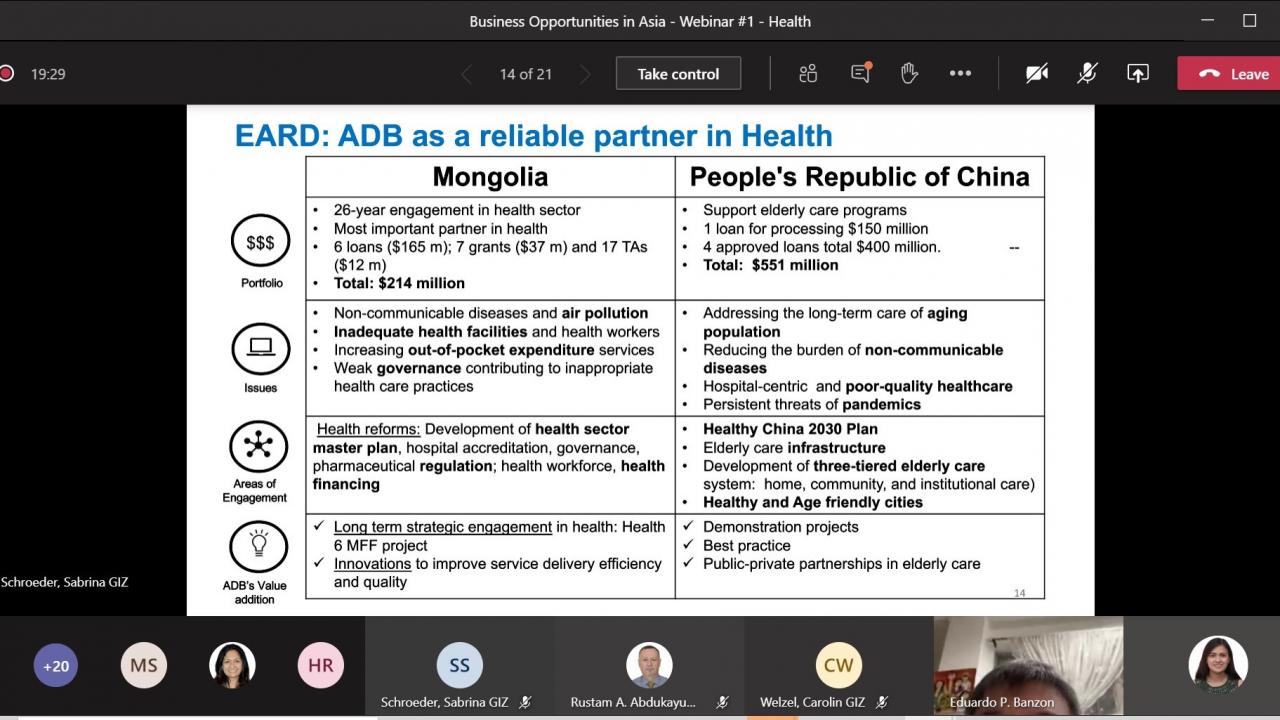Open the meeting chat
Image resolution: width=1280 pixels, height=720 pixels.
click(860, 73)
